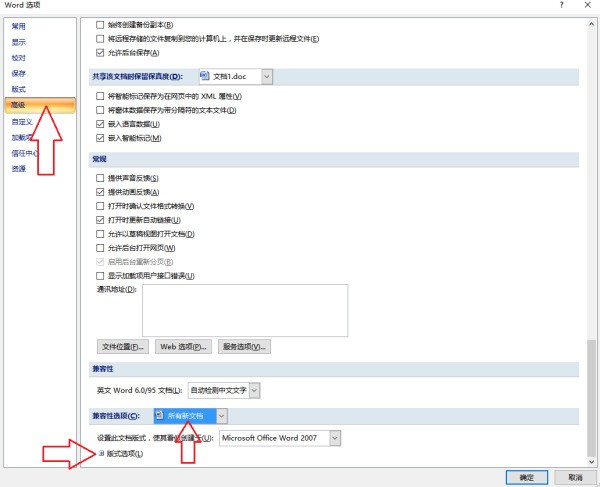Toggle 嵌入语言数据 checkbox
The image size is (600, 487).
(100, 124)
